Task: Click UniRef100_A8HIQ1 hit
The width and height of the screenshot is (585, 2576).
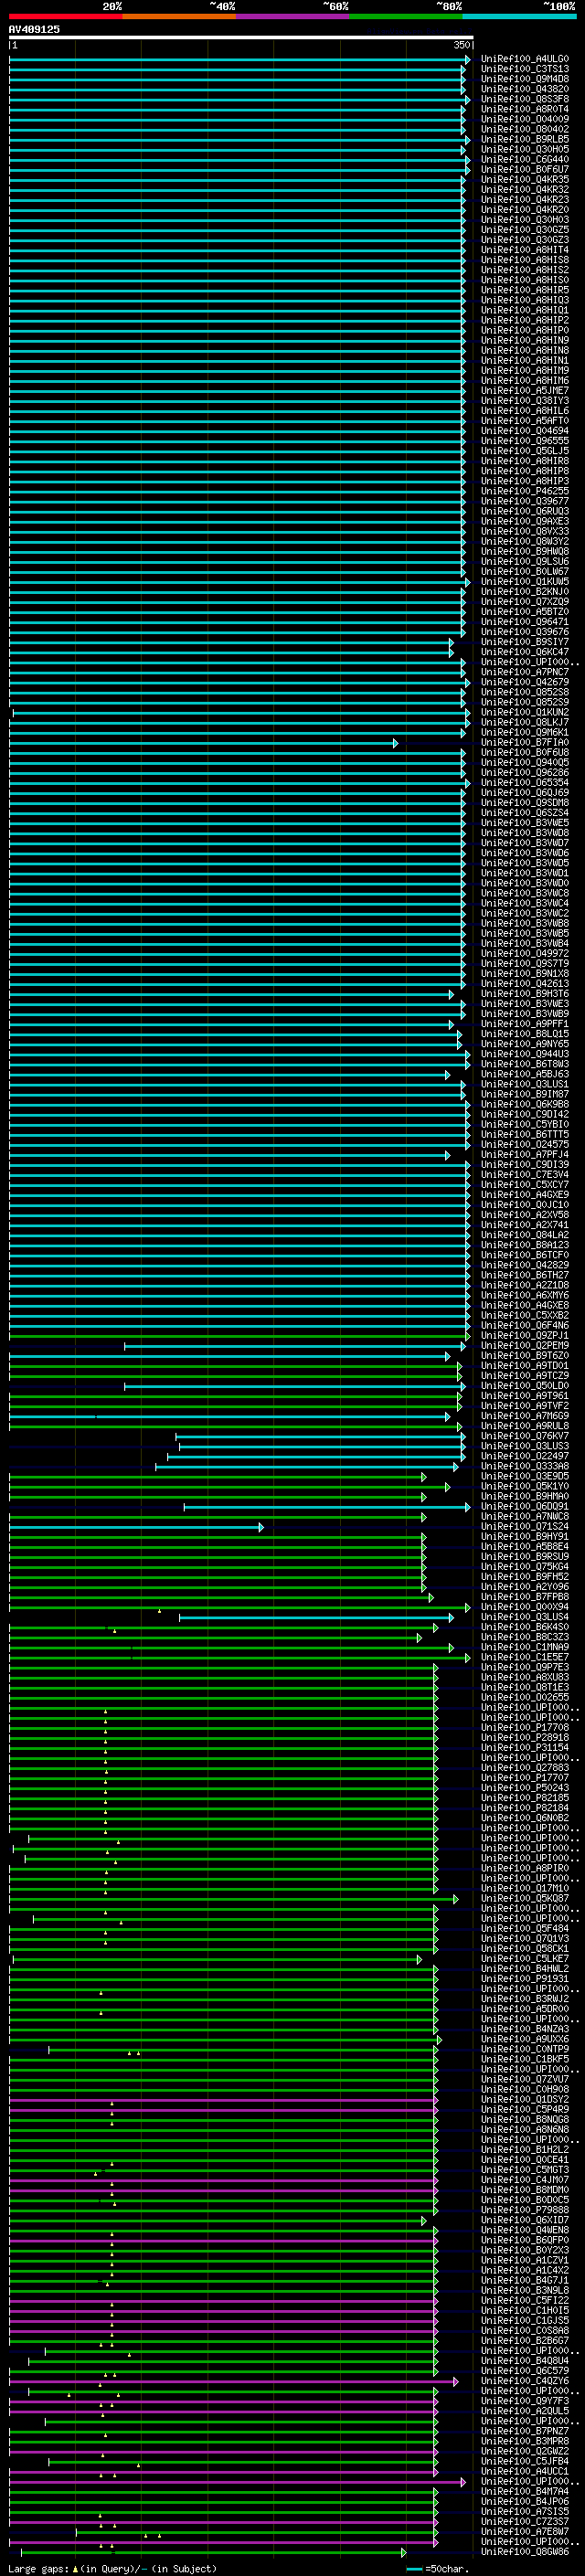Action: coord(525,310)
